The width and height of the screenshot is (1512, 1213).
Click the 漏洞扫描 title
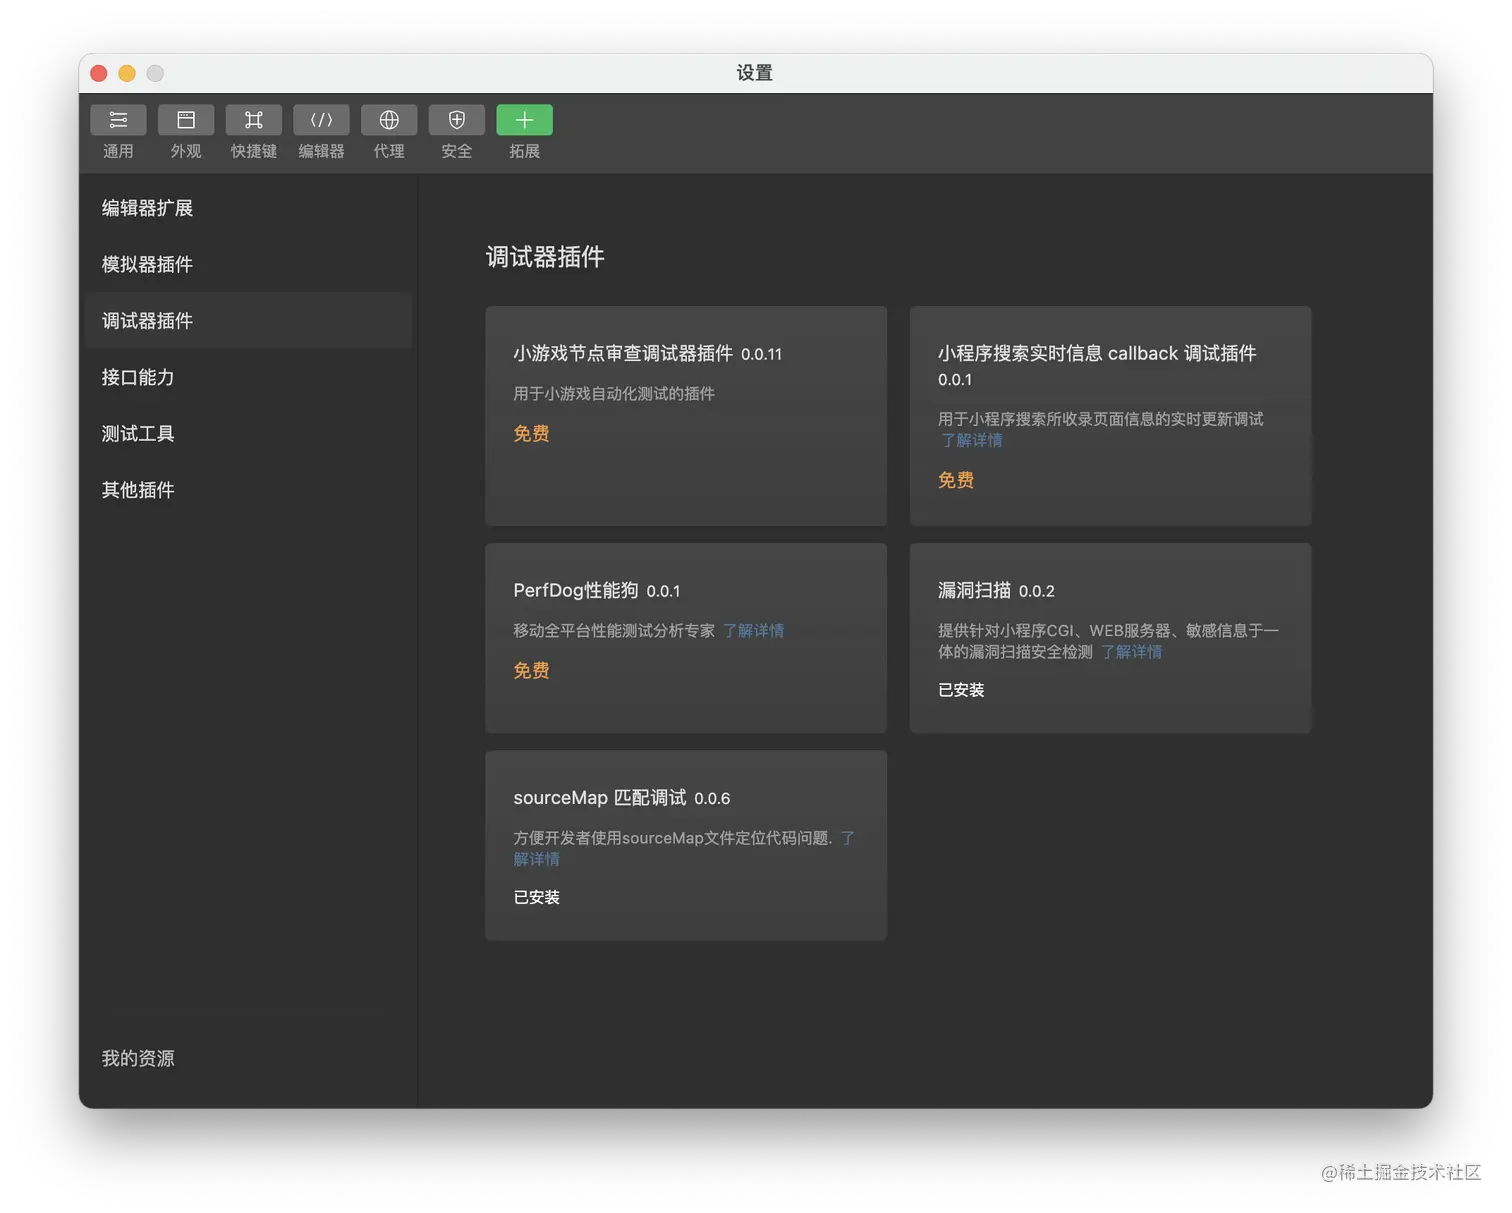974,590
